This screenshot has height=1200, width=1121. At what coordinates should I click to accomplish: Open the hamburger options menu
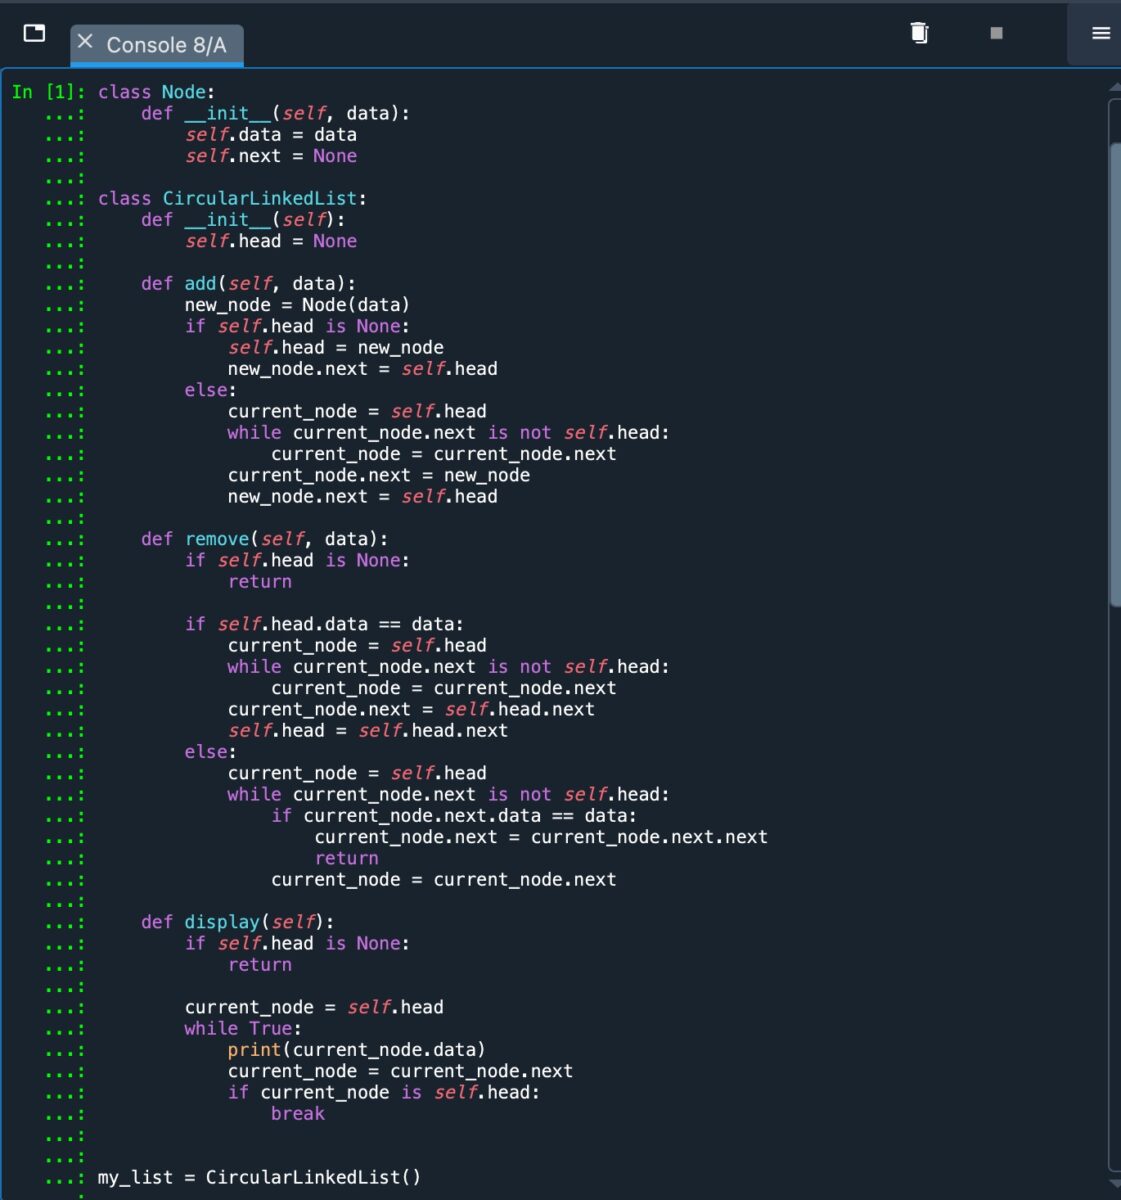(x=1101, y=33)
